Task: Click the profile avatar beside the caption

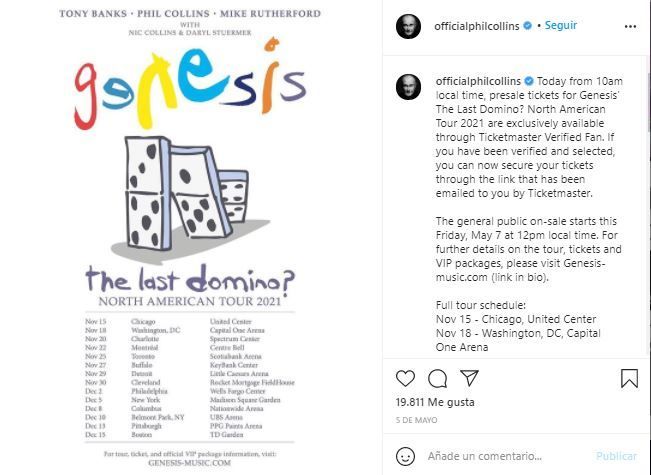Action: coord(408,86)
